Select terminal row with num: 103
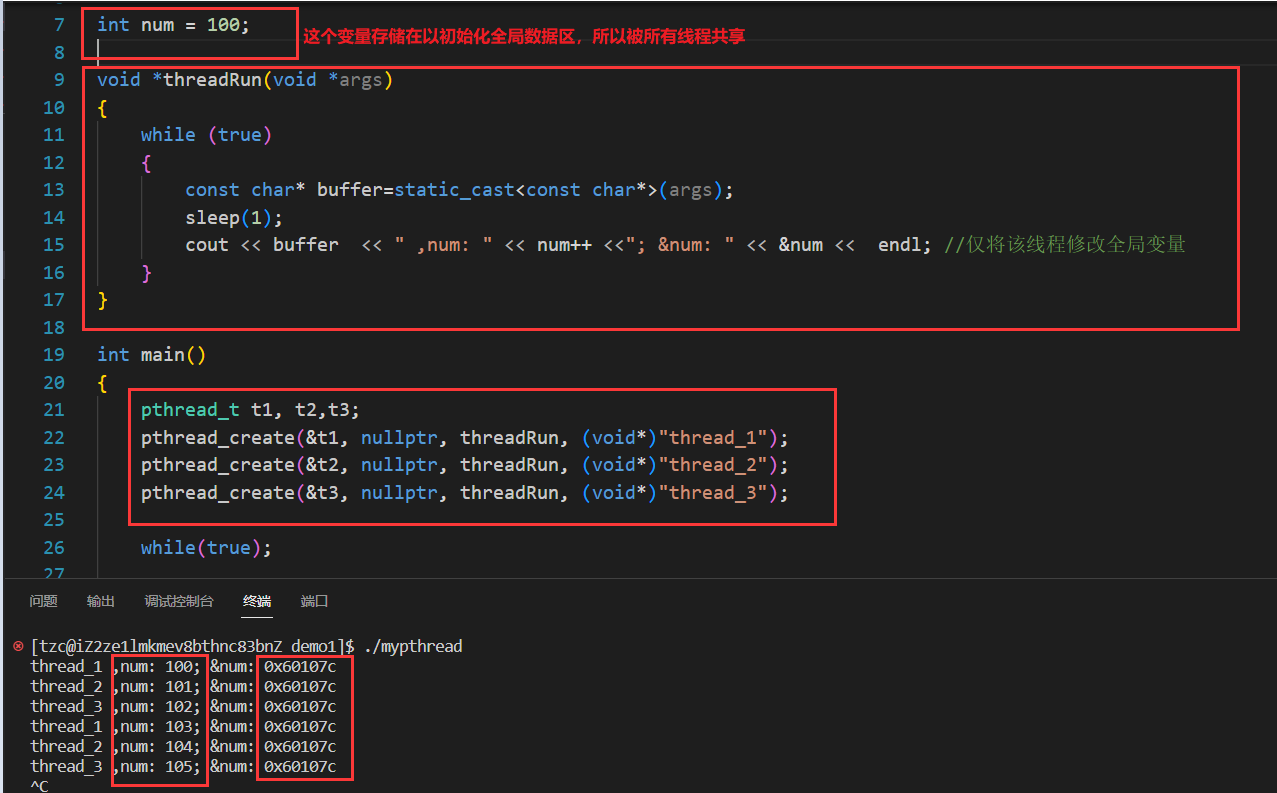 pos(183,726)
